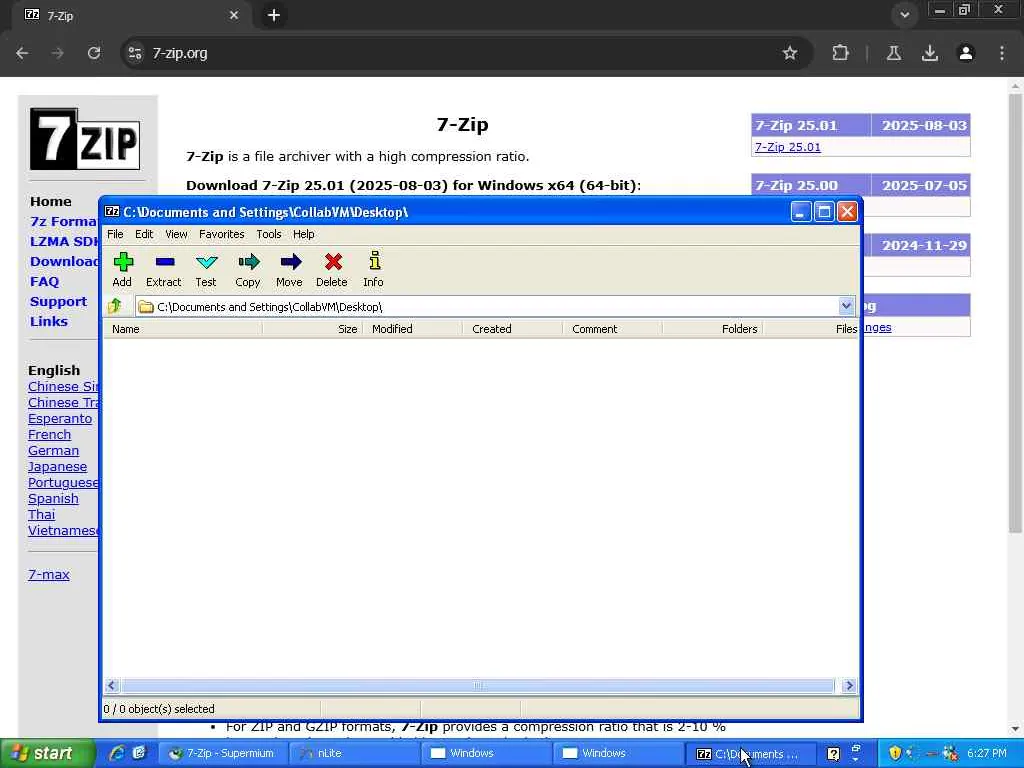Screen dimensions: 1024x768
Task: Switch website language to German
Action: 54,451
